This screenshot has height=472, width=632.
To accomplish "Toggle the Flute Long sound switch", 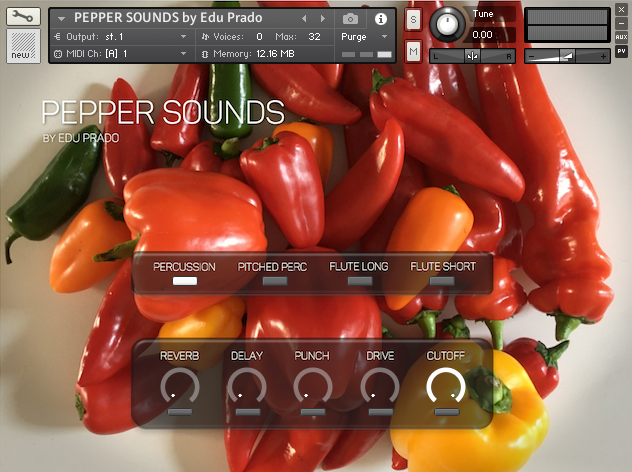I will pos(359,282).
